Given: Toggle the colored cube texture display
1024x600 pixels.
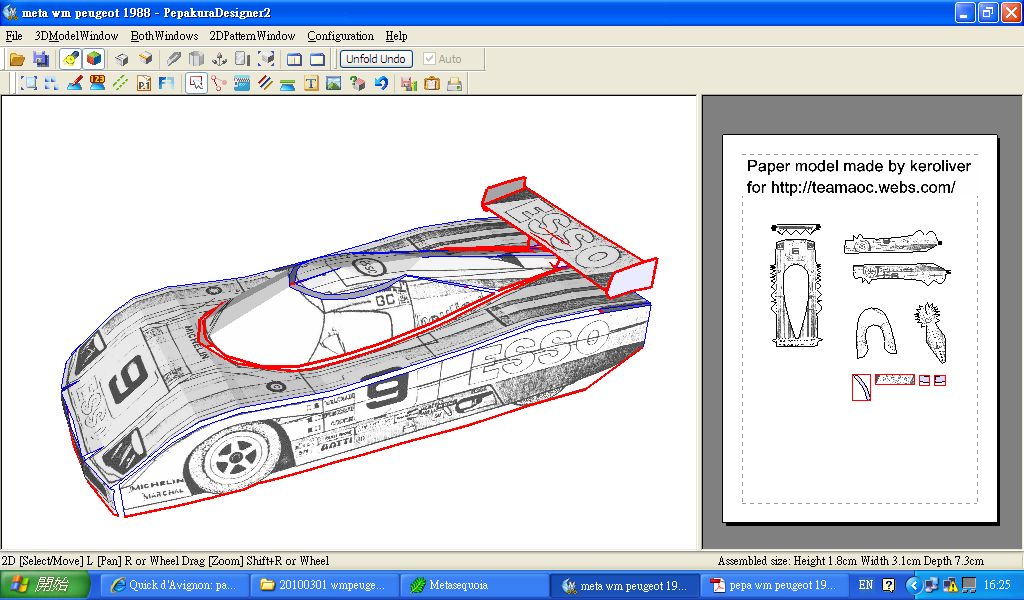Looking at the screenshot, I should tap(93, 59).
